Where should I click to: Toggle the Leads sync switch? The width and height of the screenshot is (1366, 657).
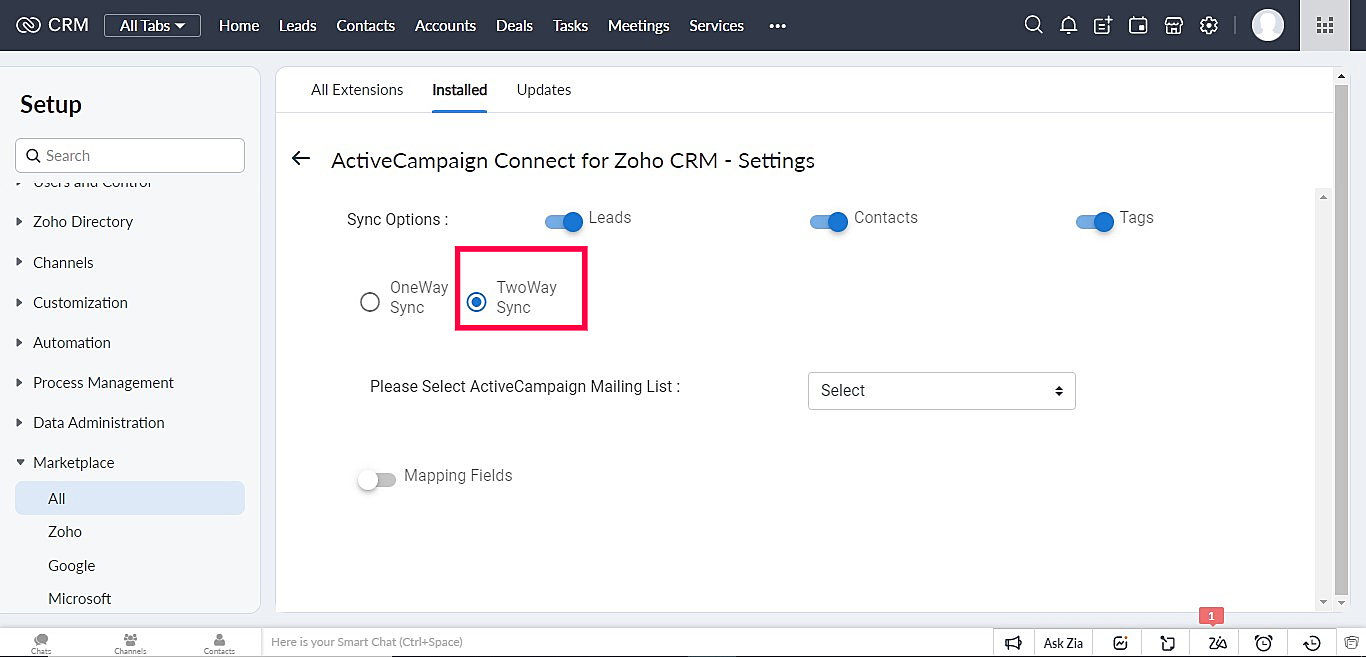[564, 222]
